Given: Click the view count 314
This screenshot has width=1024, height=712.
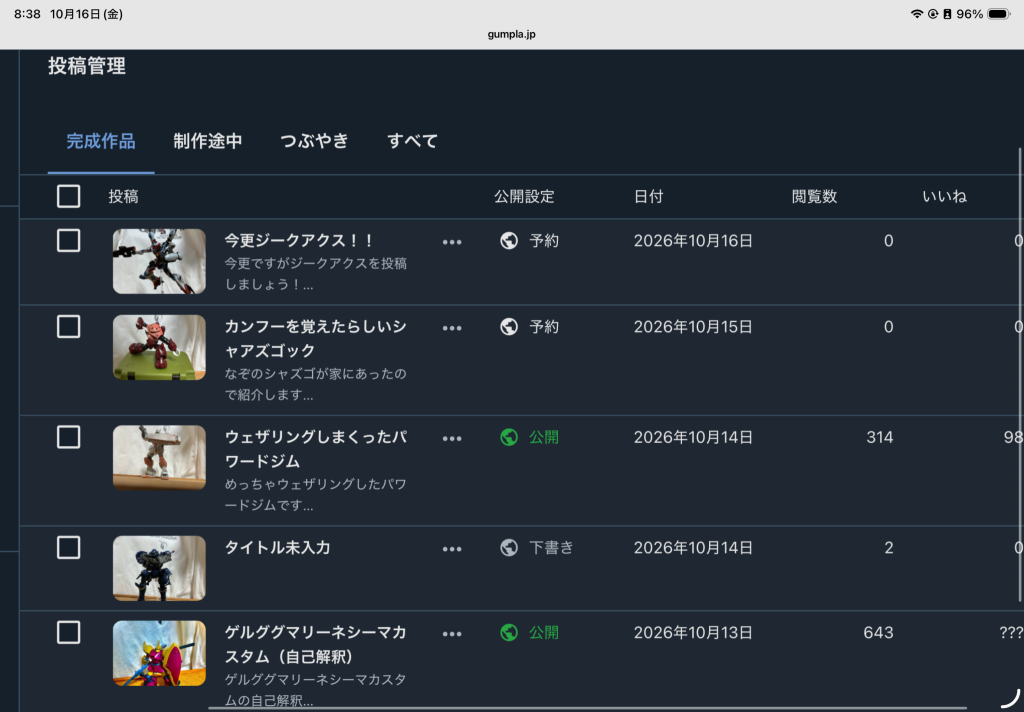Looking at the screenshot, I should pos(880,437).
